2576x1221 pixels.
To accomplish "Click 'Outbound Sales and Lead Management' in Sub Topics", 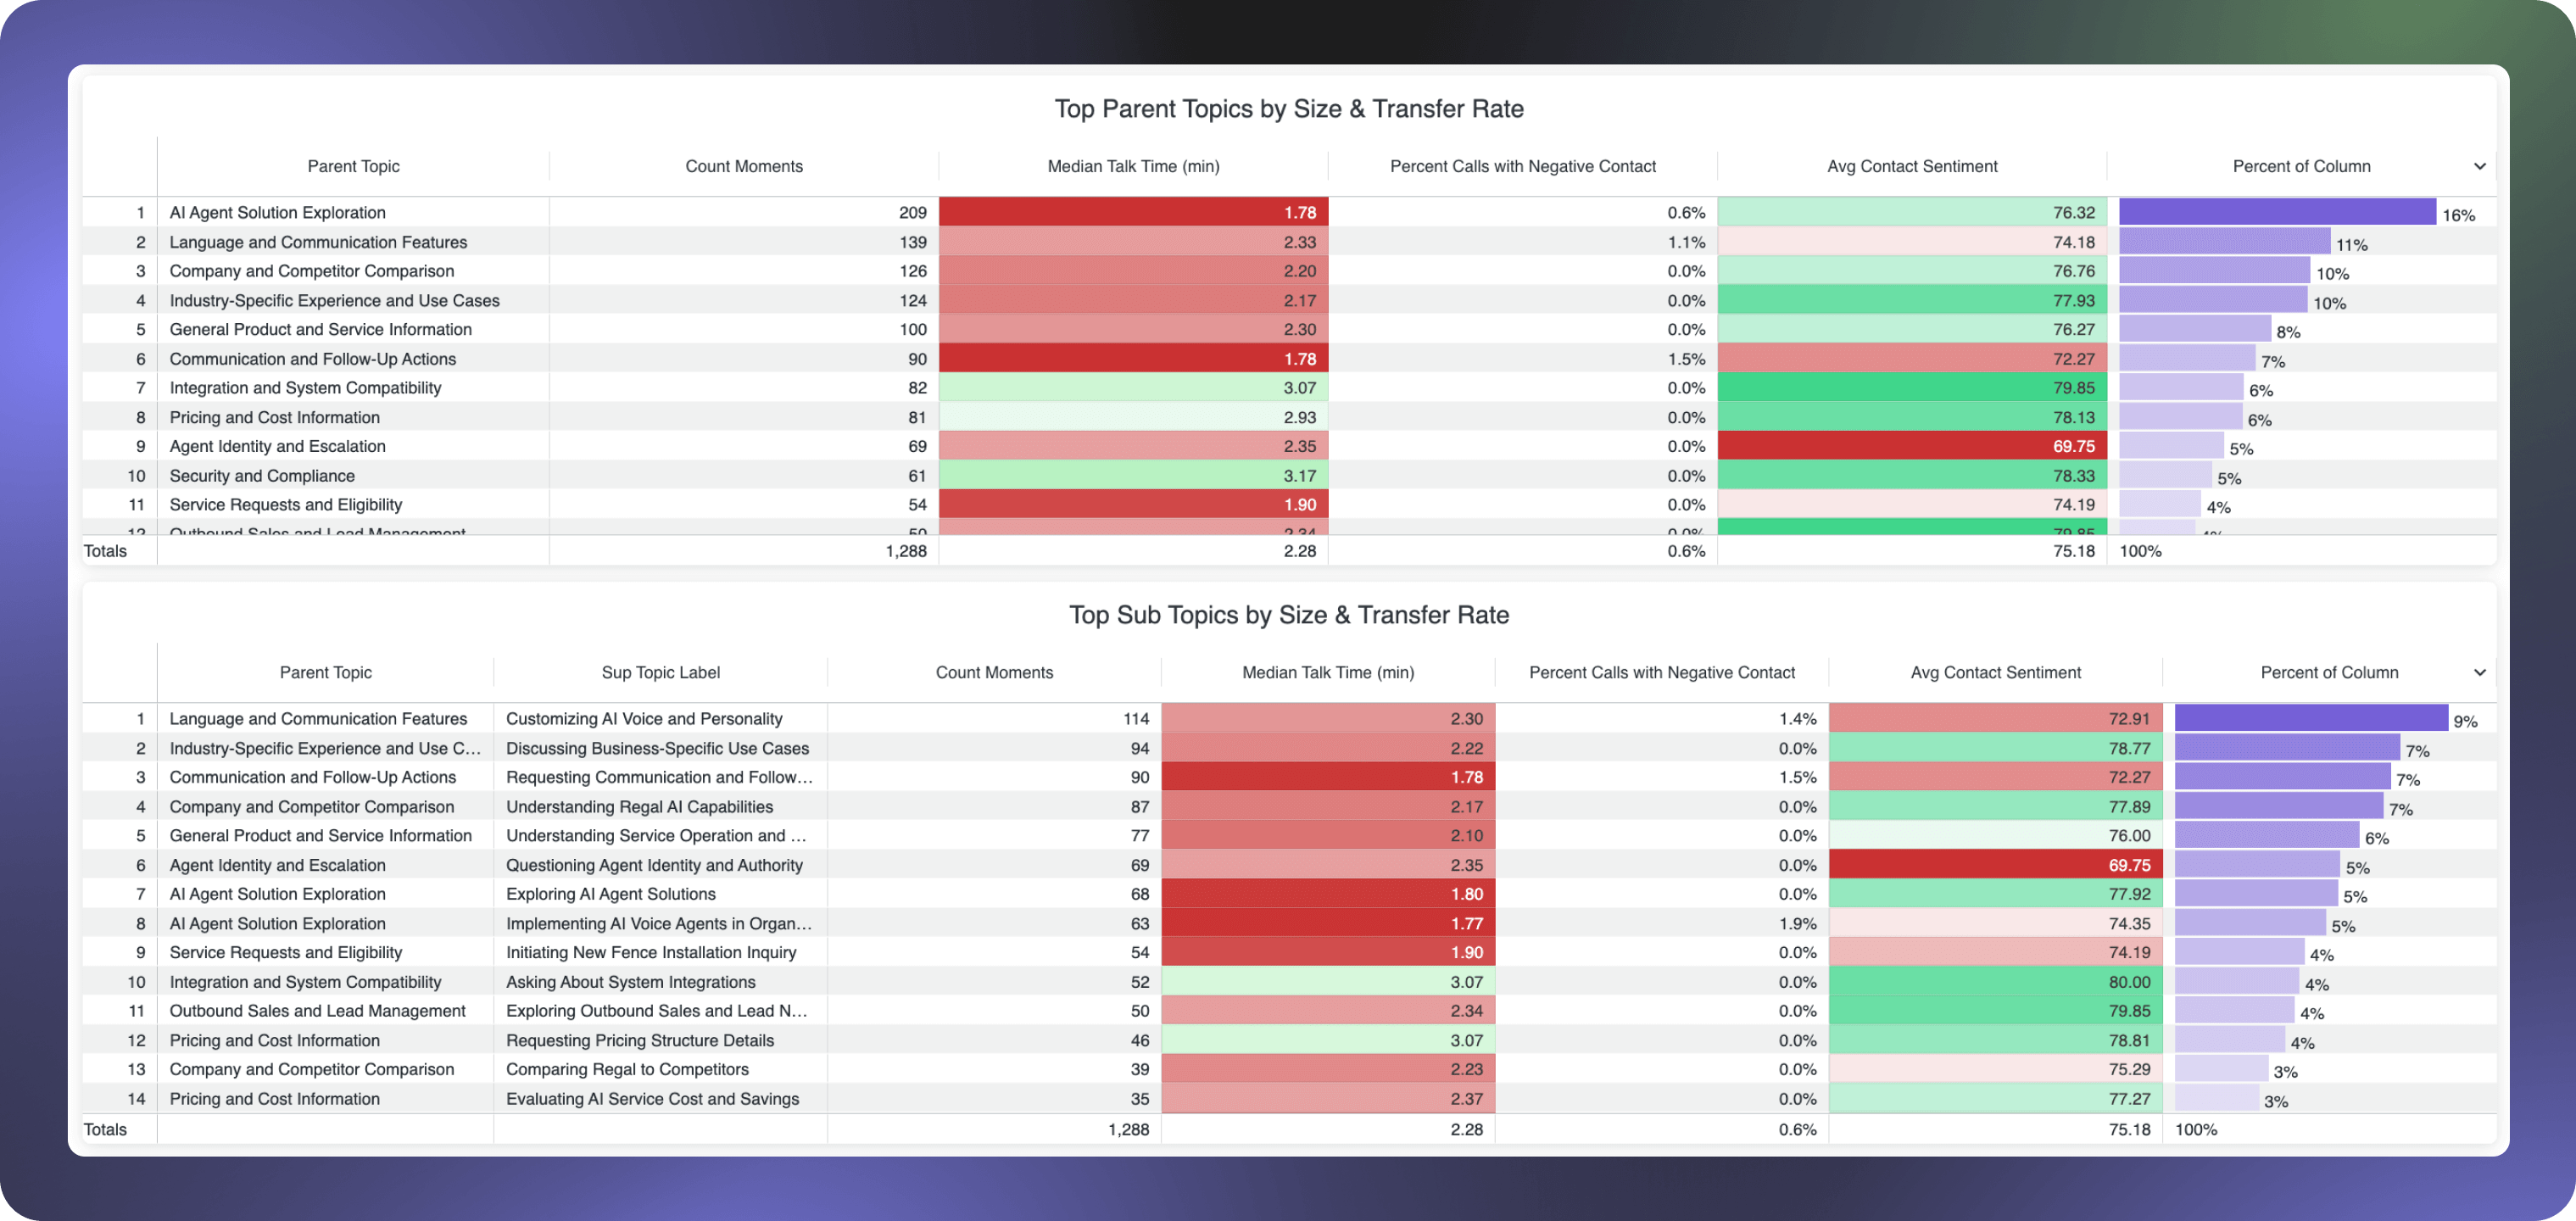I will click(x=317, y=1010).
